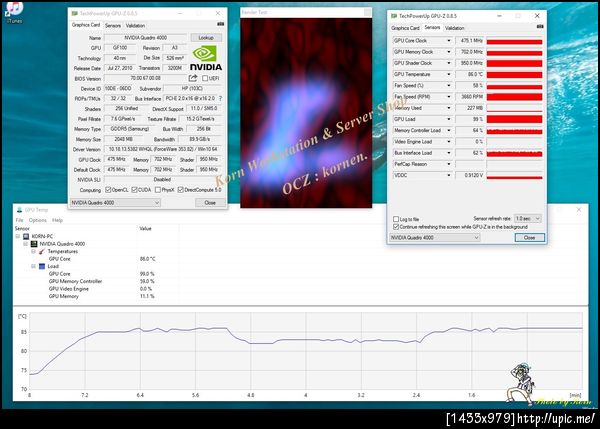Viewport: 600px width, 429px height.
Task: Open the GPU Temperature sensor dropdown
Action: (x=448, y=74)
